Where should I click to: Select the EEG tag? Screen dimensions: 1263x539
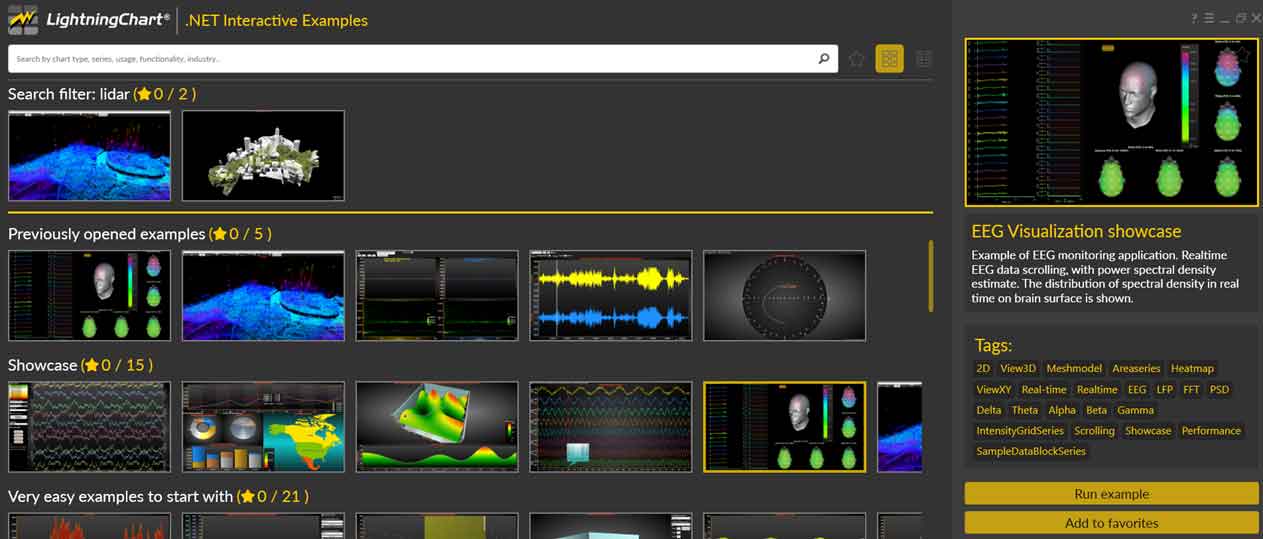1137,389
